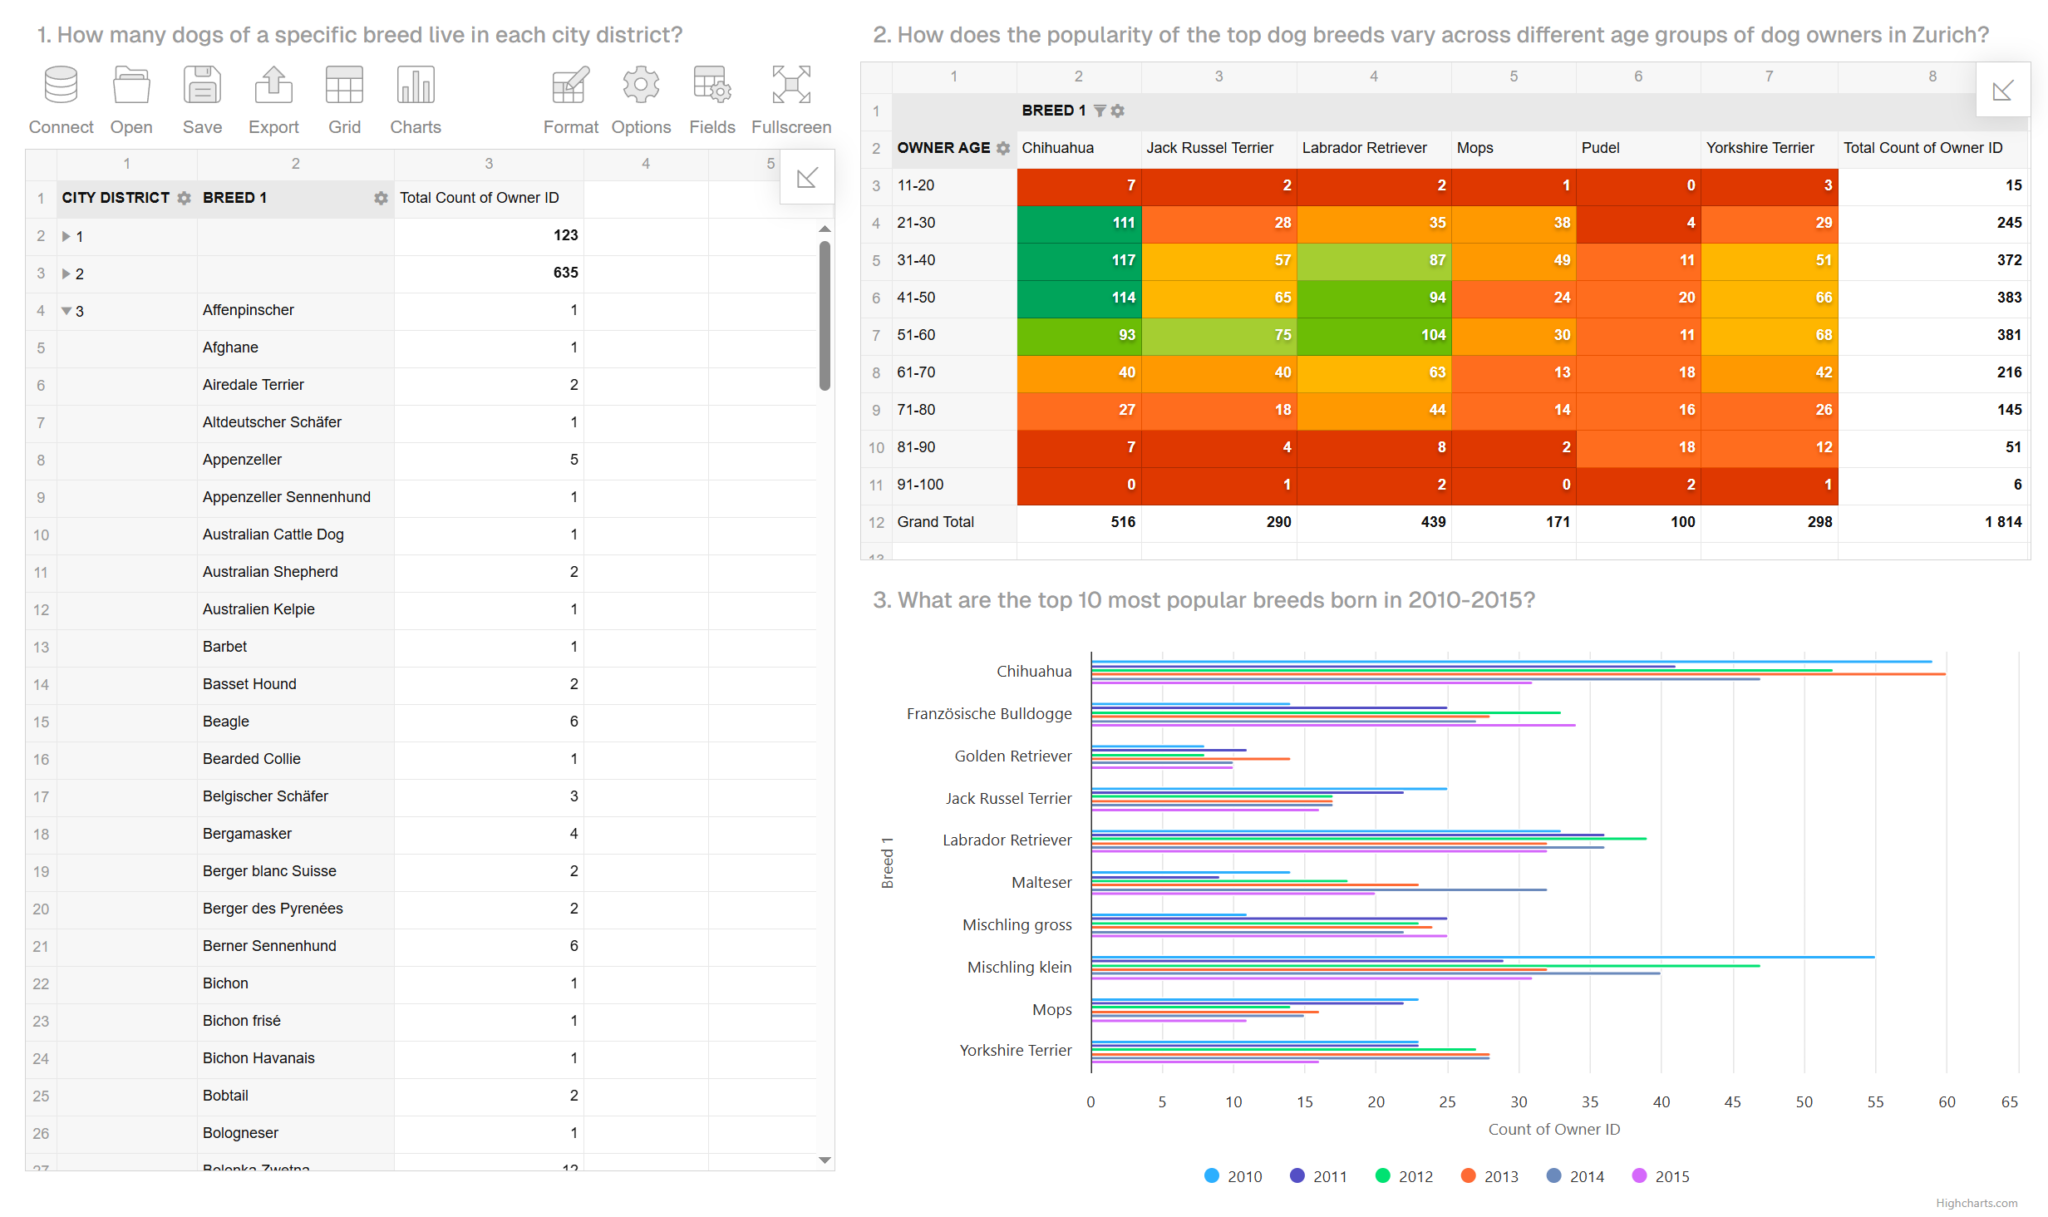Show the Fields list
The width and height of the screenshot is (2048, 1217).
711,84
